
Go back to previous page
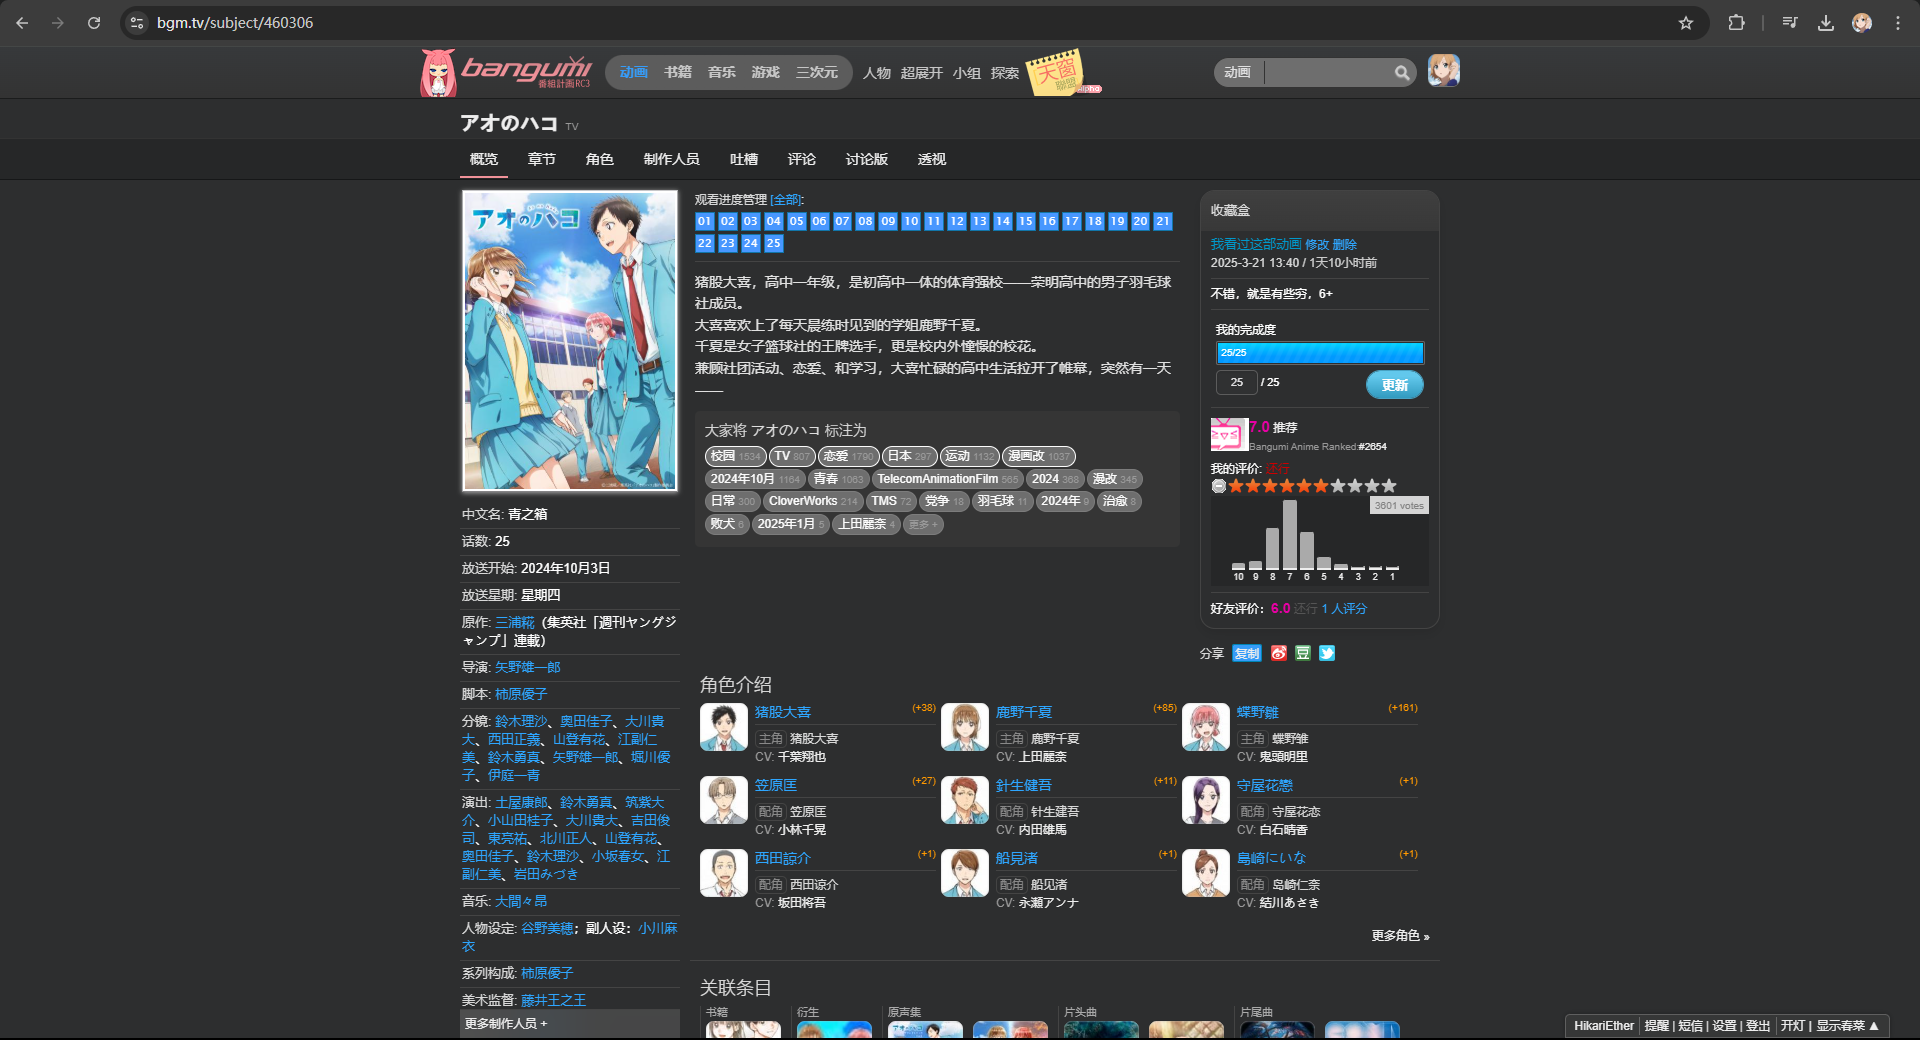coord(22,22)
